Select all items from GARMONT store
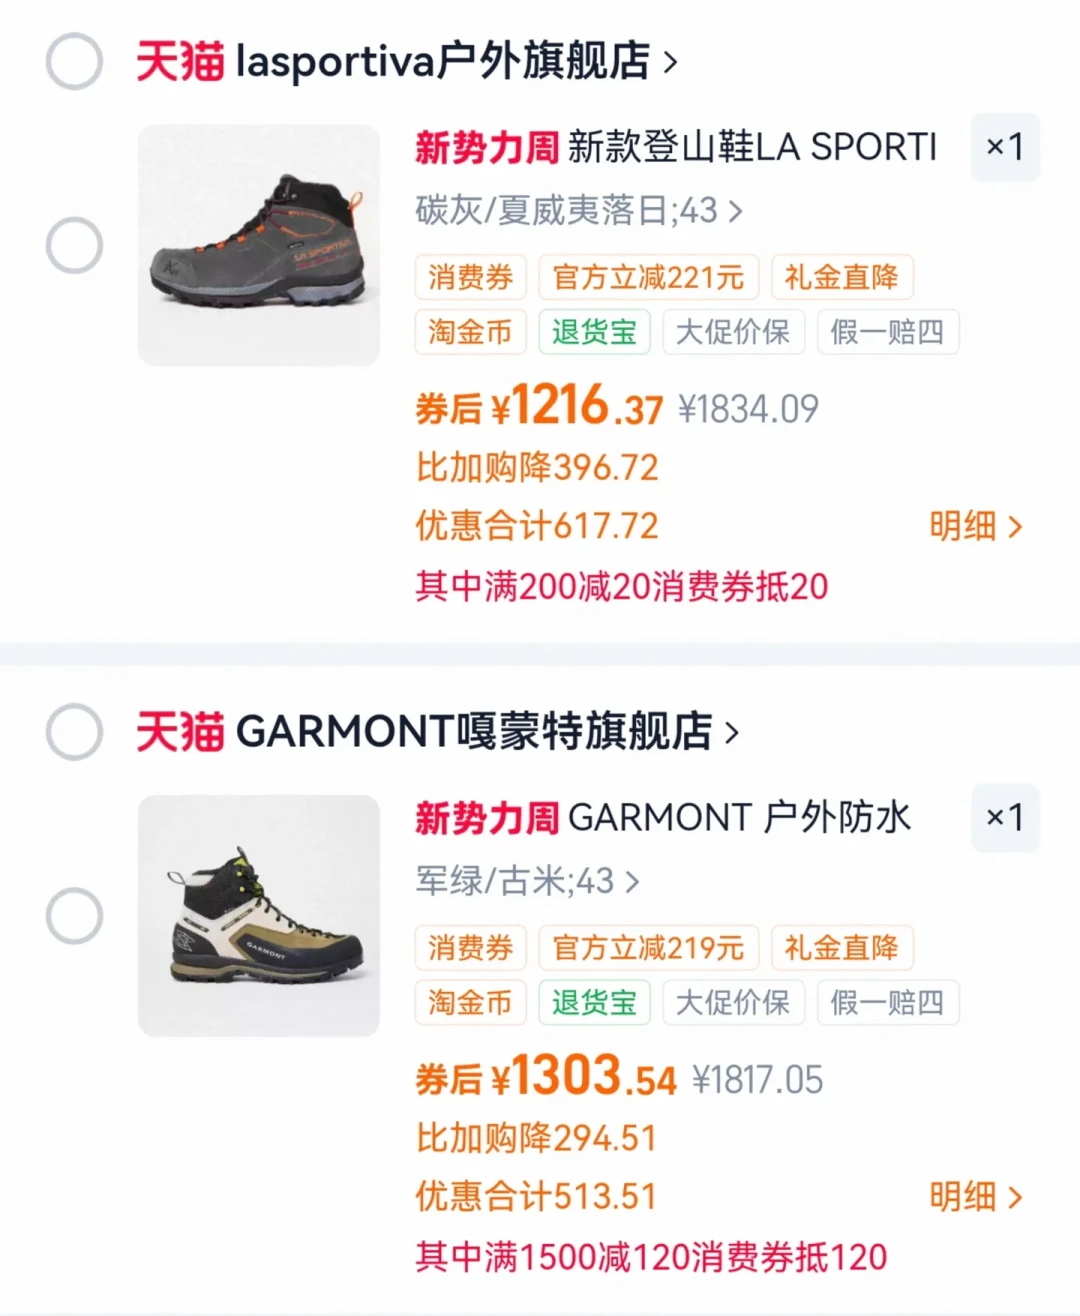Viewport: 1080px width, 1316px height. [x=75, y=732]
